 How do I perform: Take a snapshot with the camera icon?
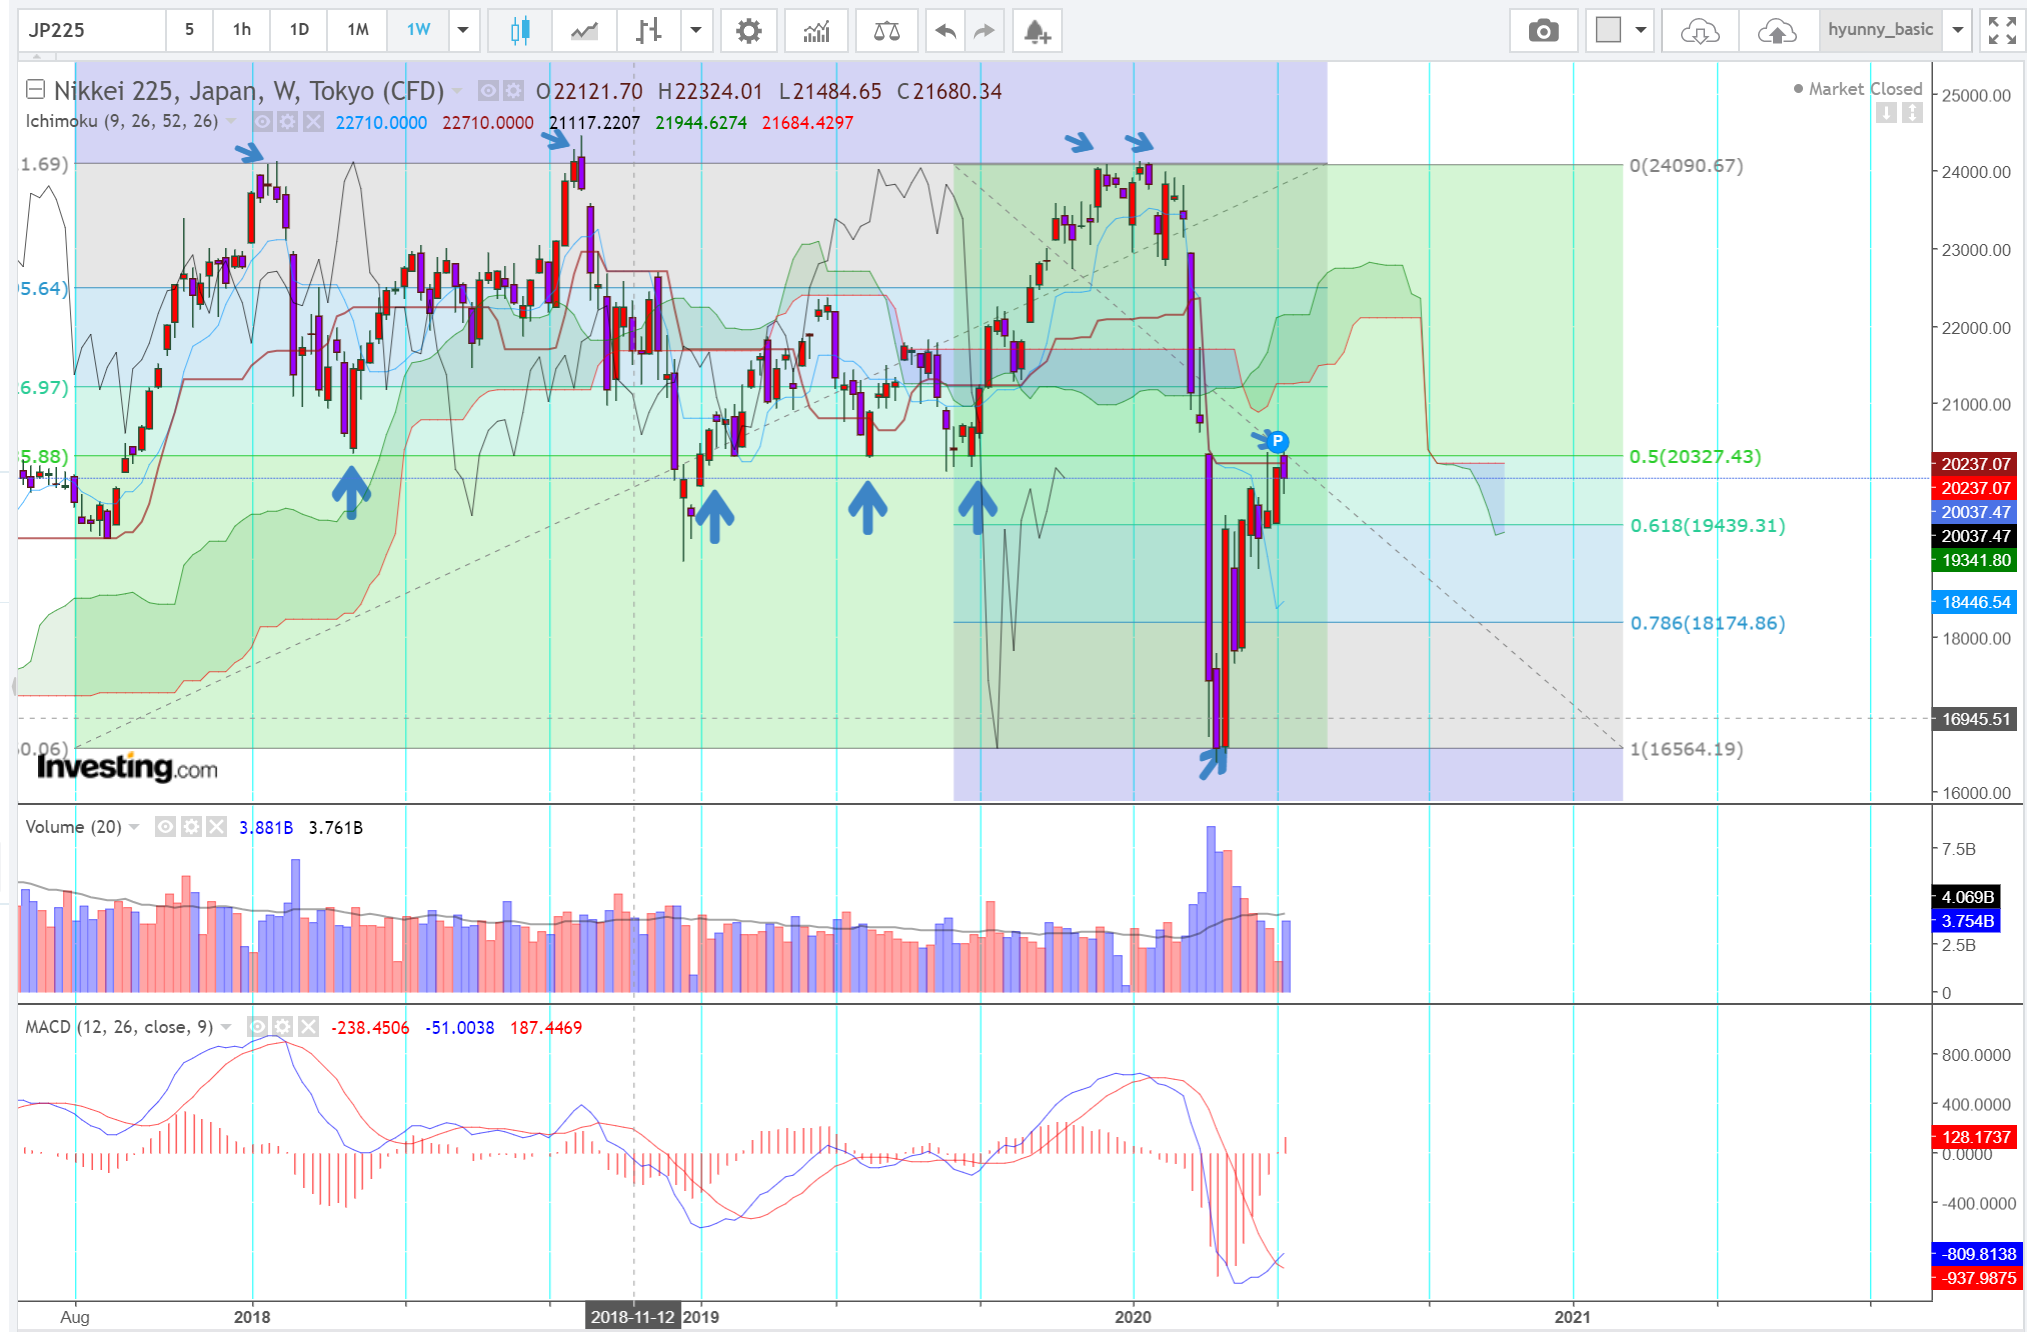[x=1543, y=31]
